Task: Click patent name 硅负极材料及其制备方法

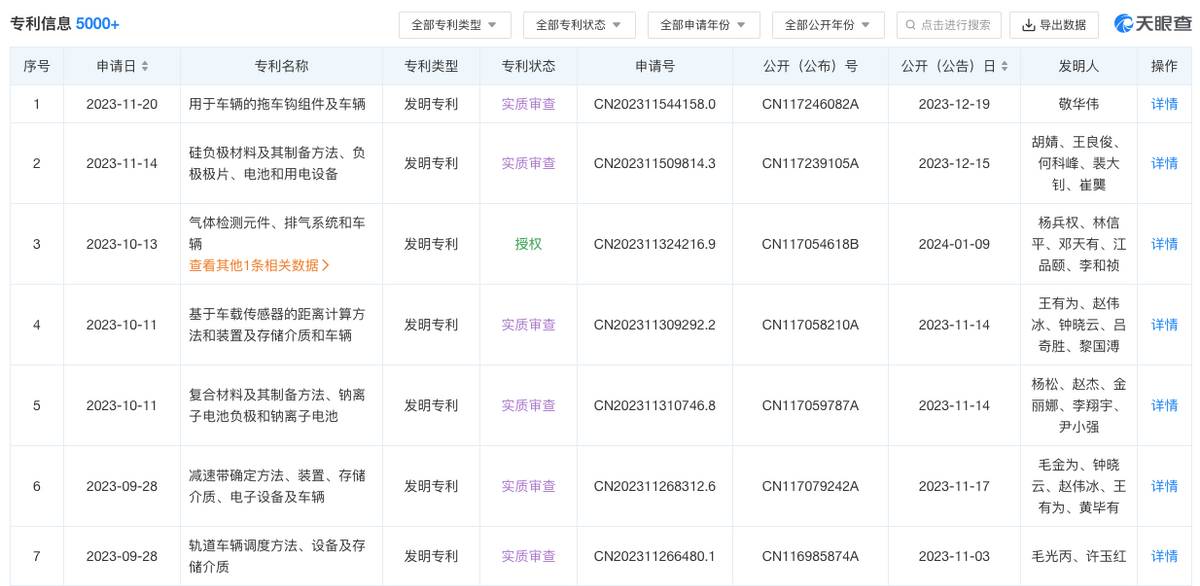Action: [277, 163]
